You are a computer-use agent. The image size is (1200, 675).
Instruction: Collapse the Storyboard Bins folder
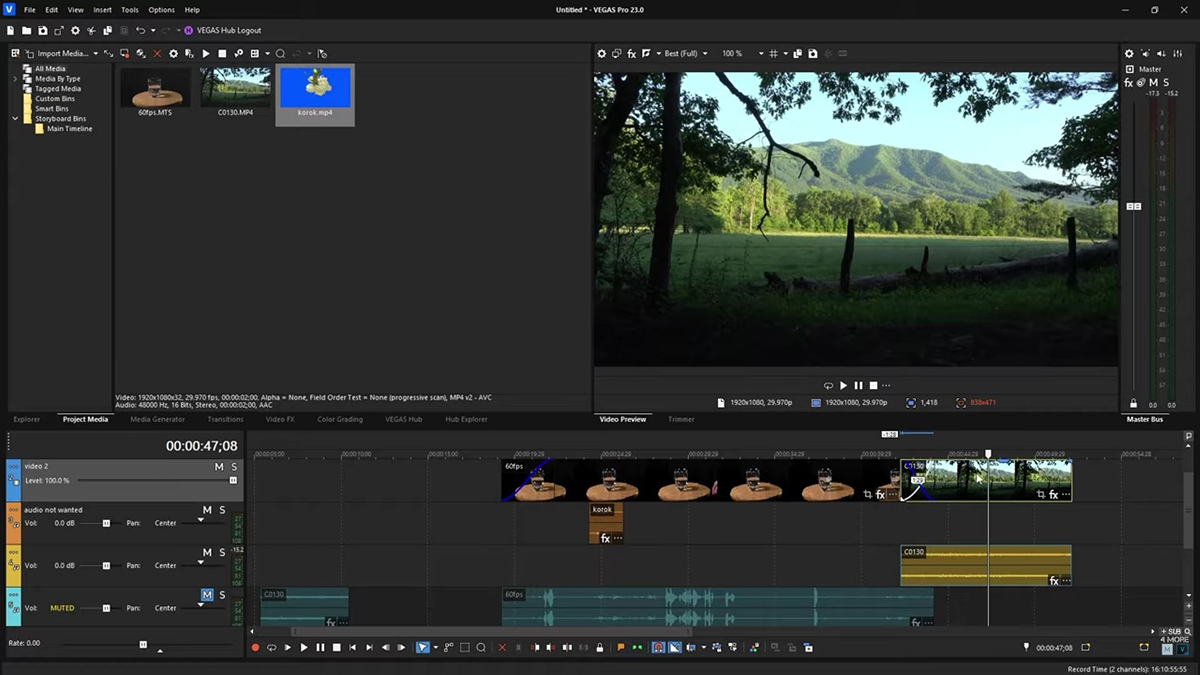coord(15,119)
